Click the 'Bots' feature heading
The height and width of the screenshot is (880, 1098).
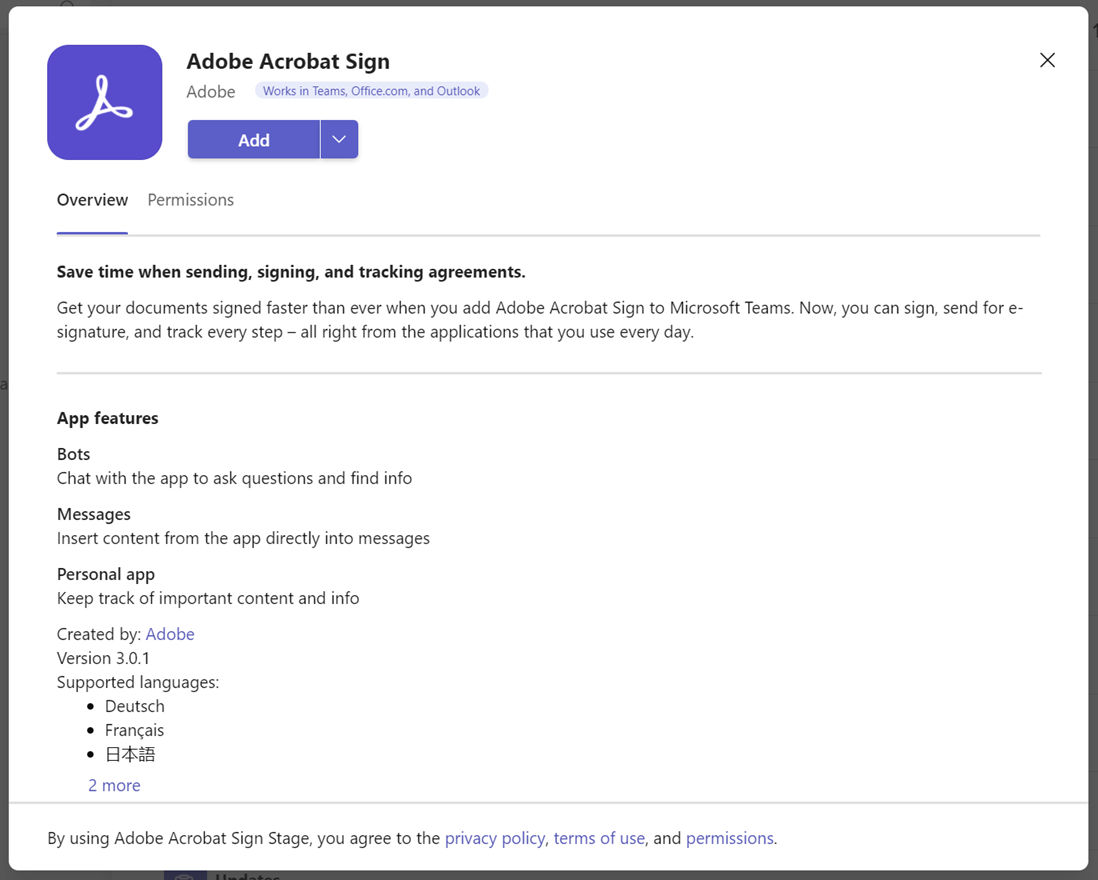74,454
